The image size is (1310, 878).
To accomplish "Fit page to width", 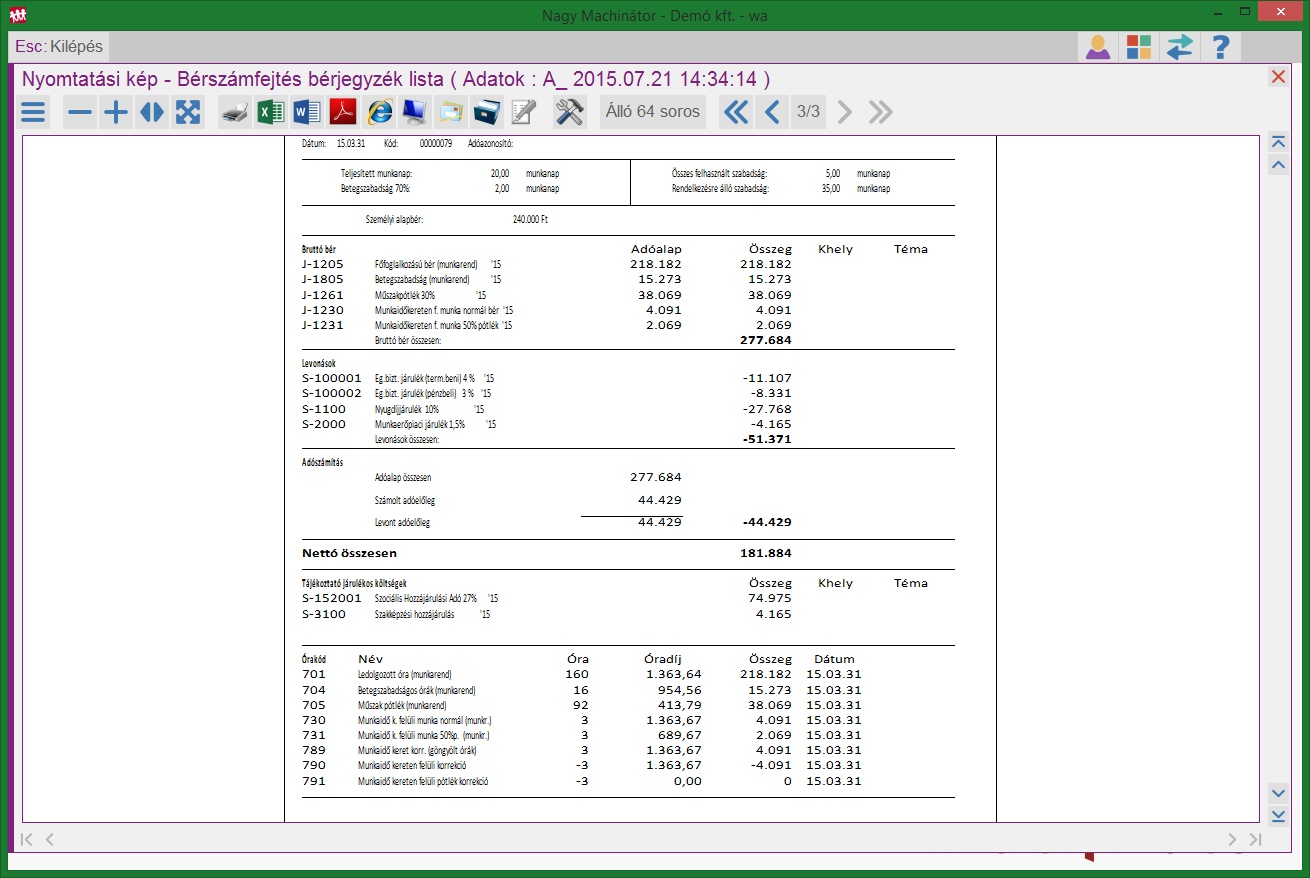I will click(x=152, y=112).
